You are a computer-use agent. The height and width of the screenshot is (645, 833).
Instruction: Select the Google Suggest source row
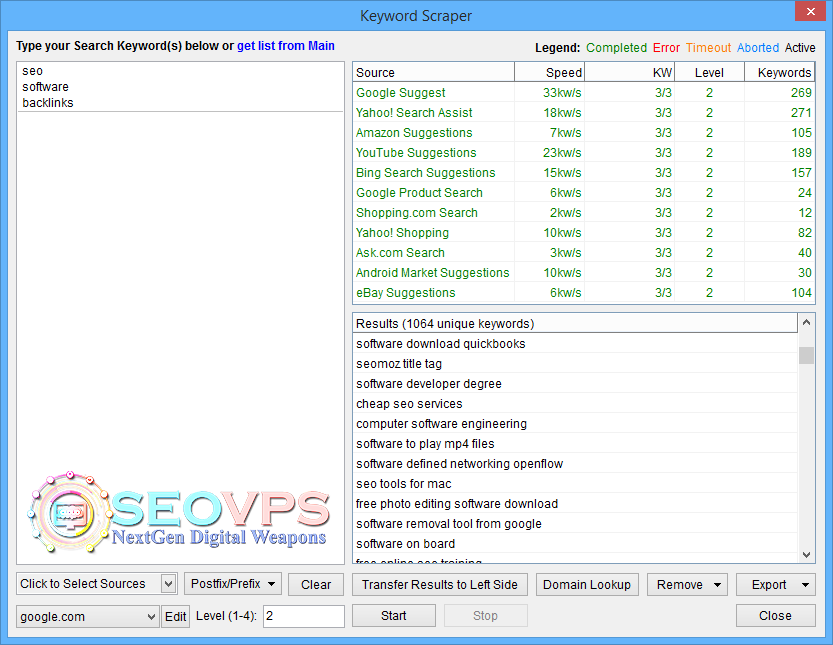[x=583, y=92]
